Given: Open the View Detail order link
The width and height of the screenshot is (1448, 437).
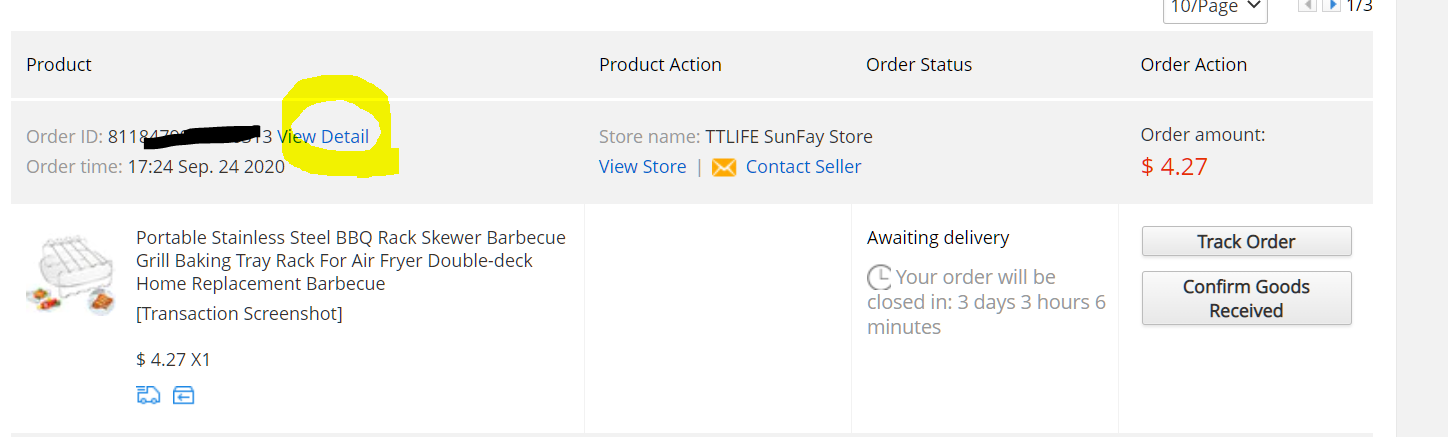Looking at the screenshot, I should [324, 137].
